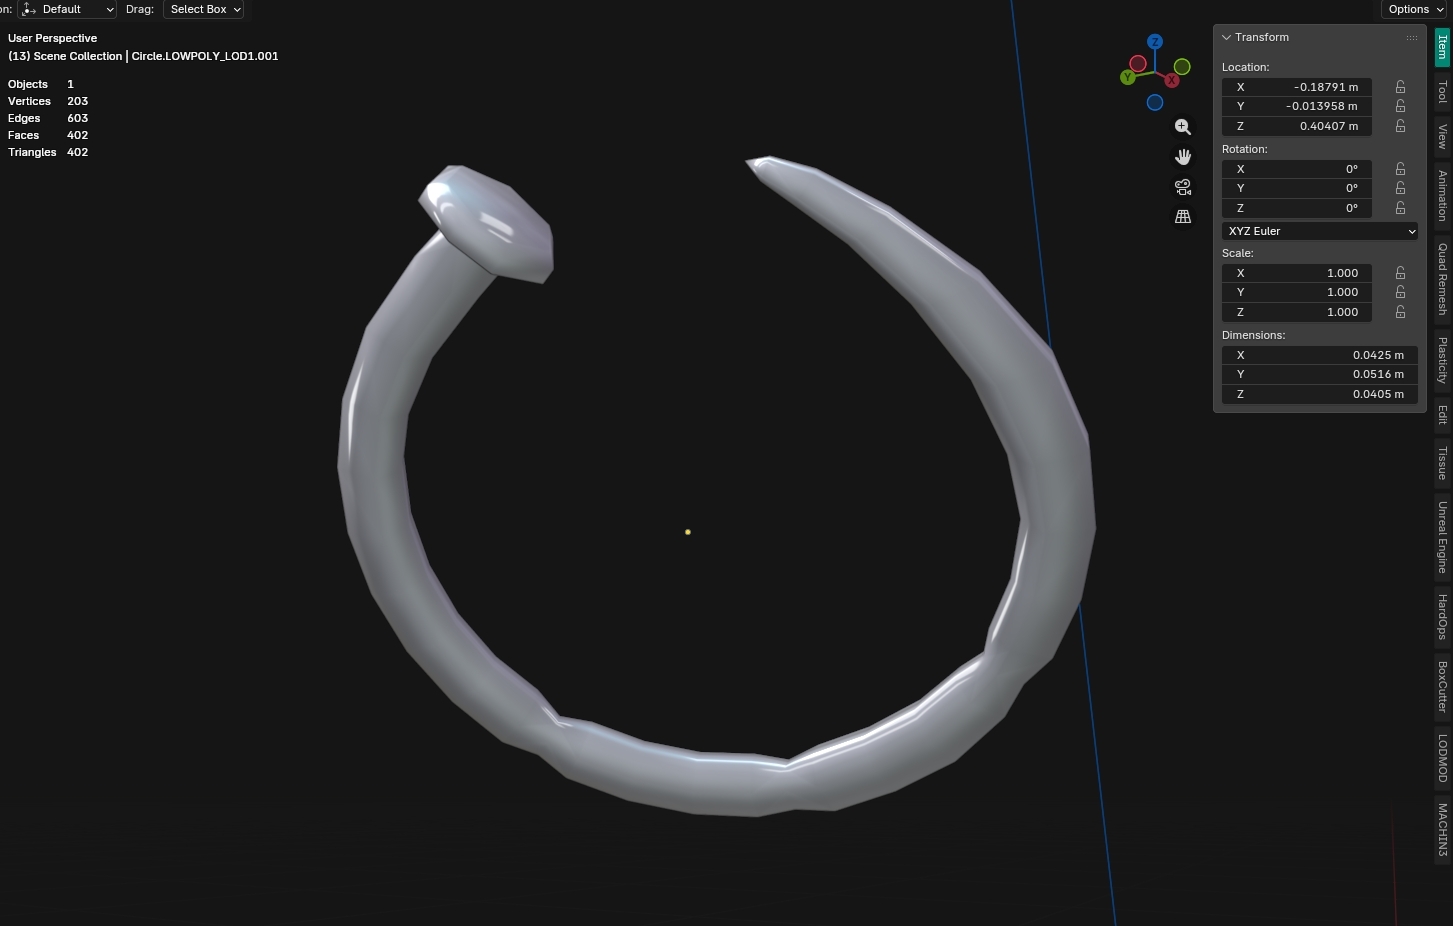Viewport: 1453px width, 926px height.
Task: Click the Location Z value field
Action: pos(1296,126)
